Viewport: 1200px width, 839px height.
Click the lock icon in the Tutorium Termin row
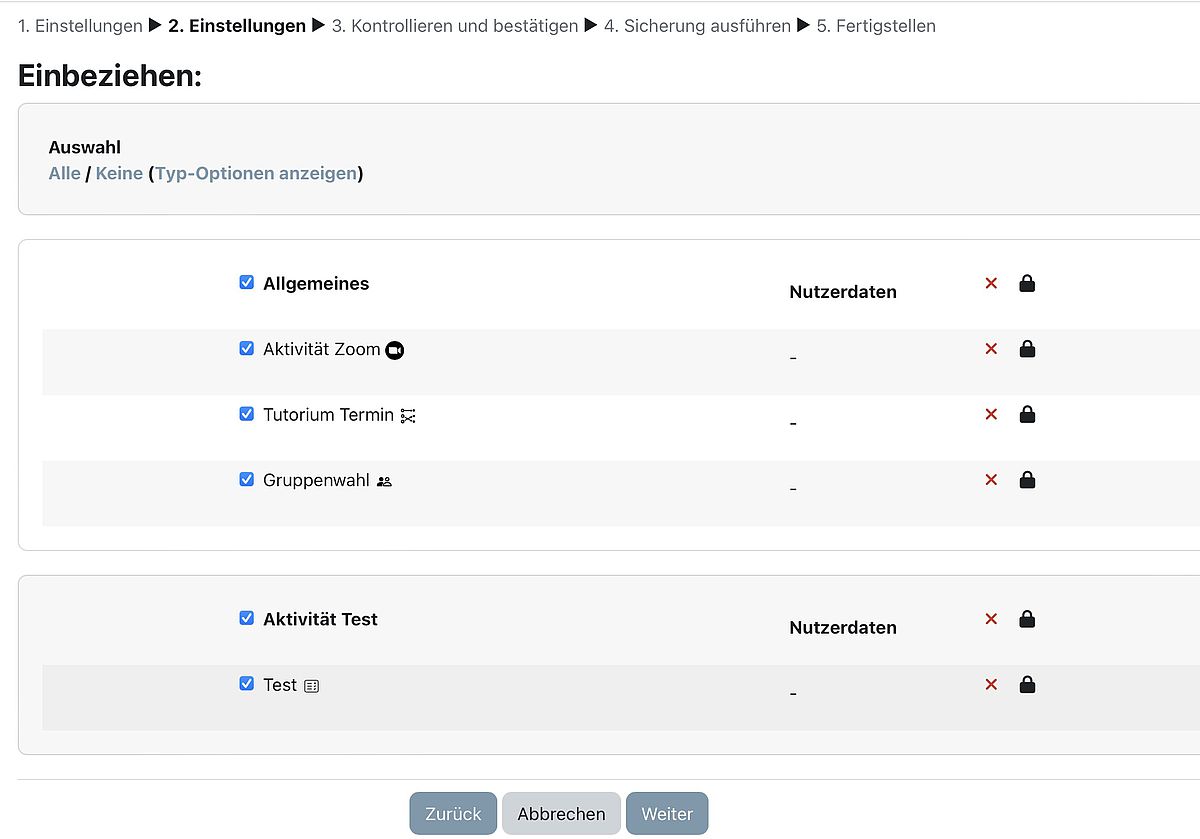tap(1027, 414)
